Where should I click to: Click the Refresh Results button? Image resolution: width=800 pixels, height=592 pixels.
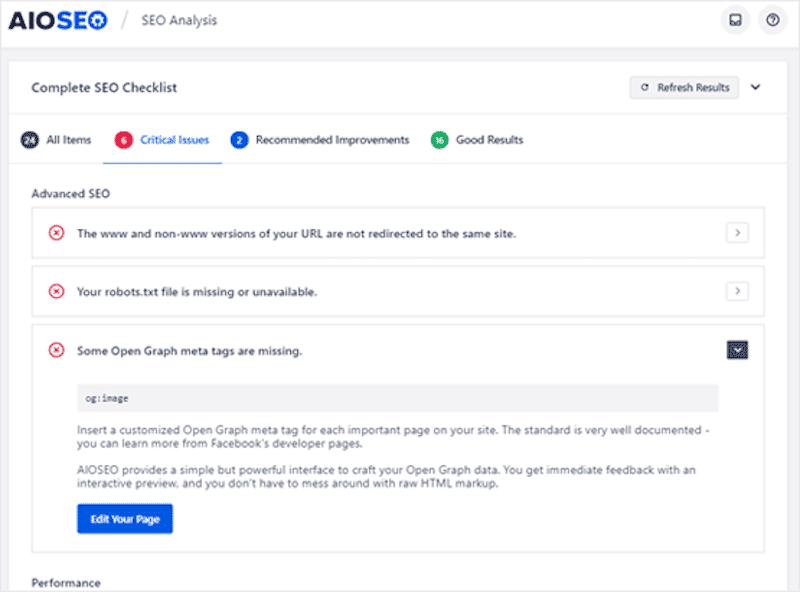click(x=684, y=87)
